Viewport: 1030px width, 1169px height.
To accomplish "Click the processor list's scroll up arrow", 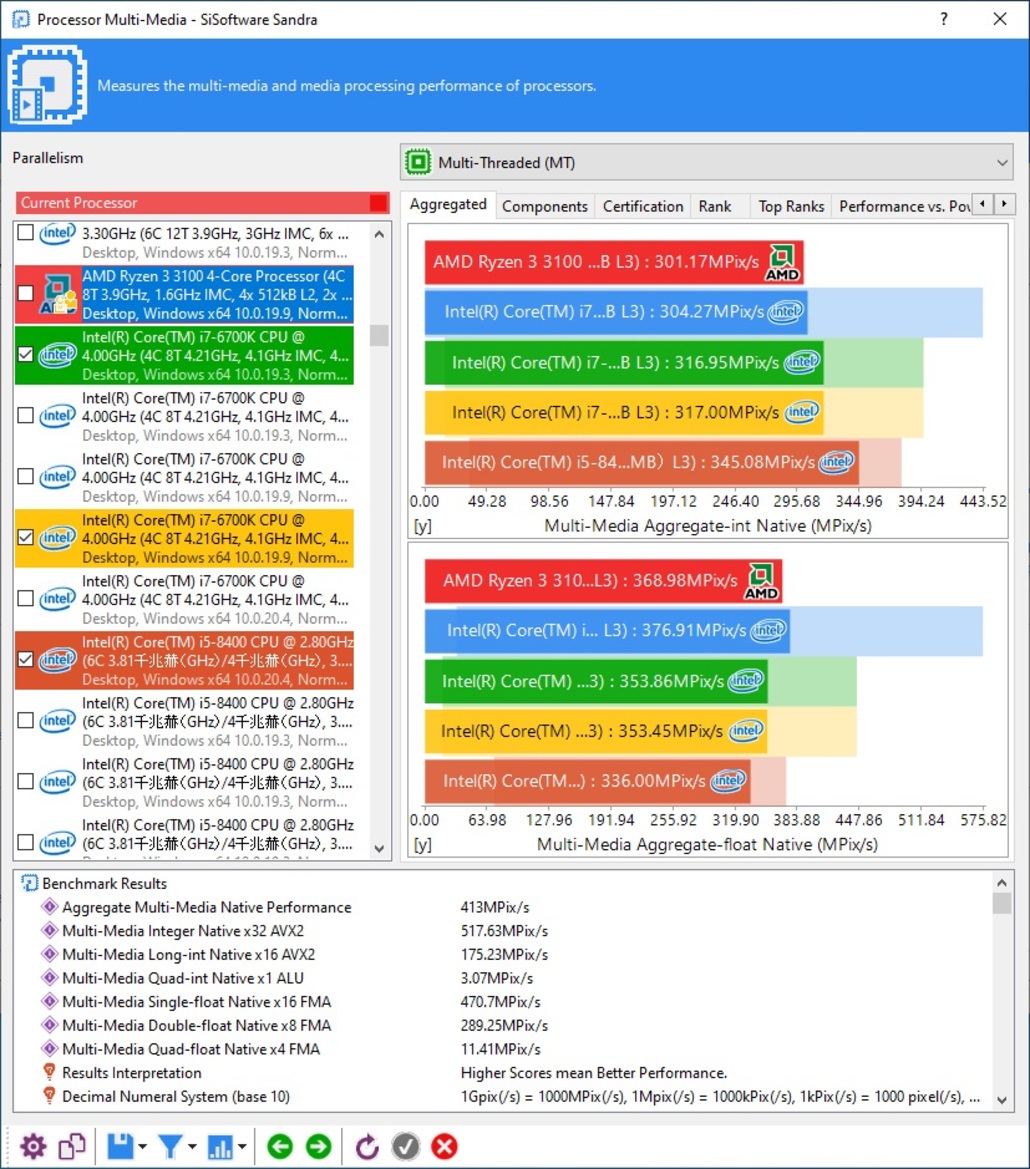I will (379, 234).
